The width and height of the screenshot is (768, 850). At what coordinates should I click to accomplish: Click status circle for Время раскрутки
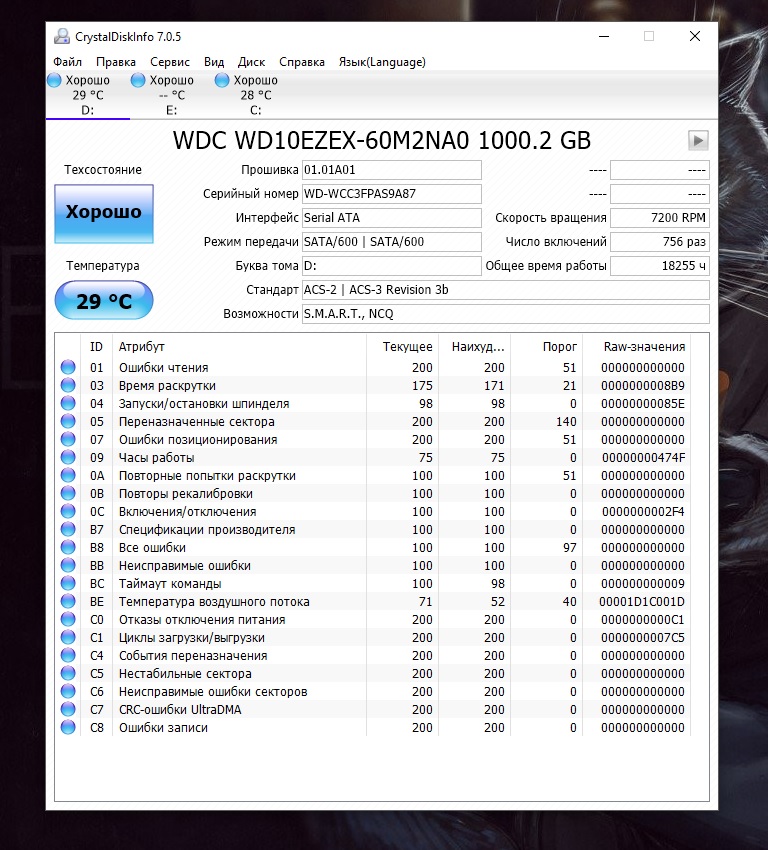[x=68, y=385]
